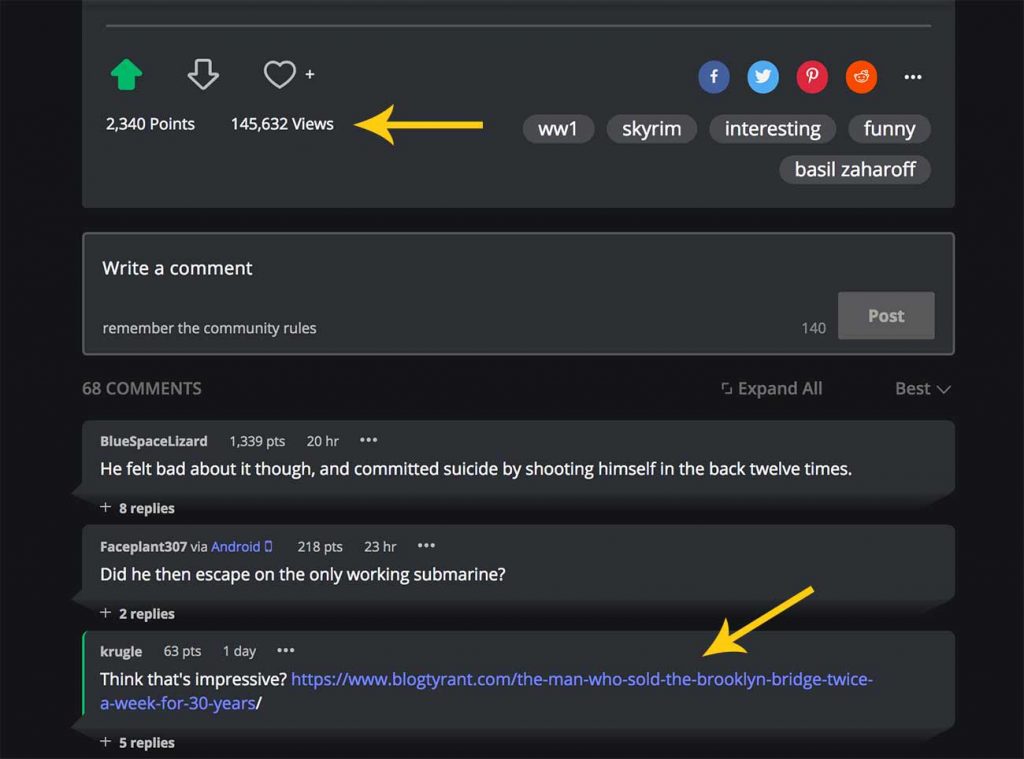Click the downvote arrow icon

[203, 75]
